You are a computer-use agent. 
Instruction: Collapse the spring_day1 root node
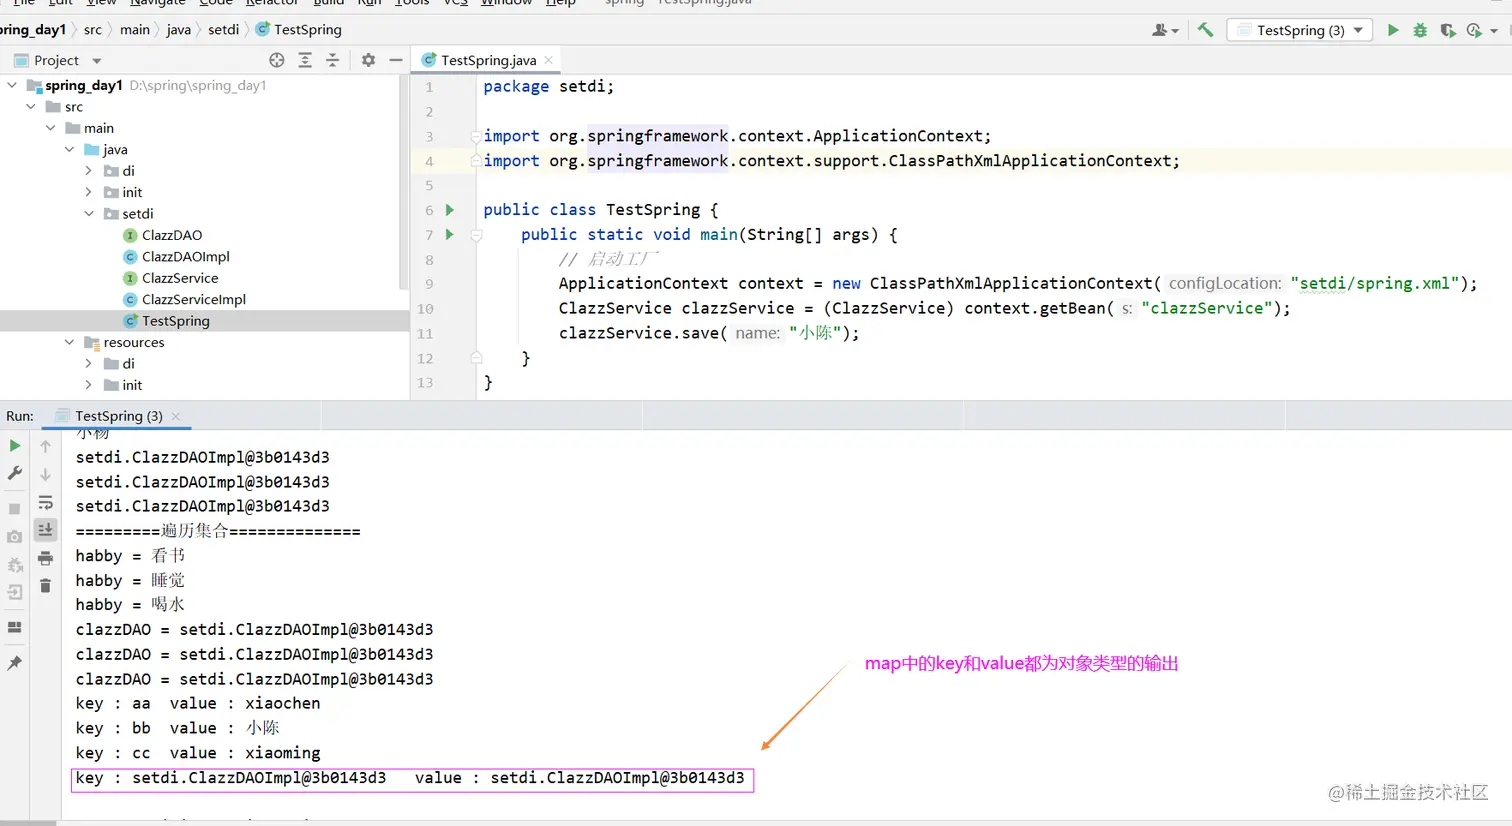point(12,85)
